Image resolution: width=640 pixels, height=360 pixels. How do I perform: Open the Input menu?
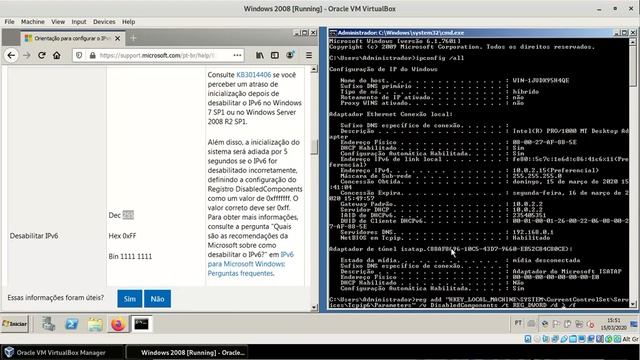[79, 22]
